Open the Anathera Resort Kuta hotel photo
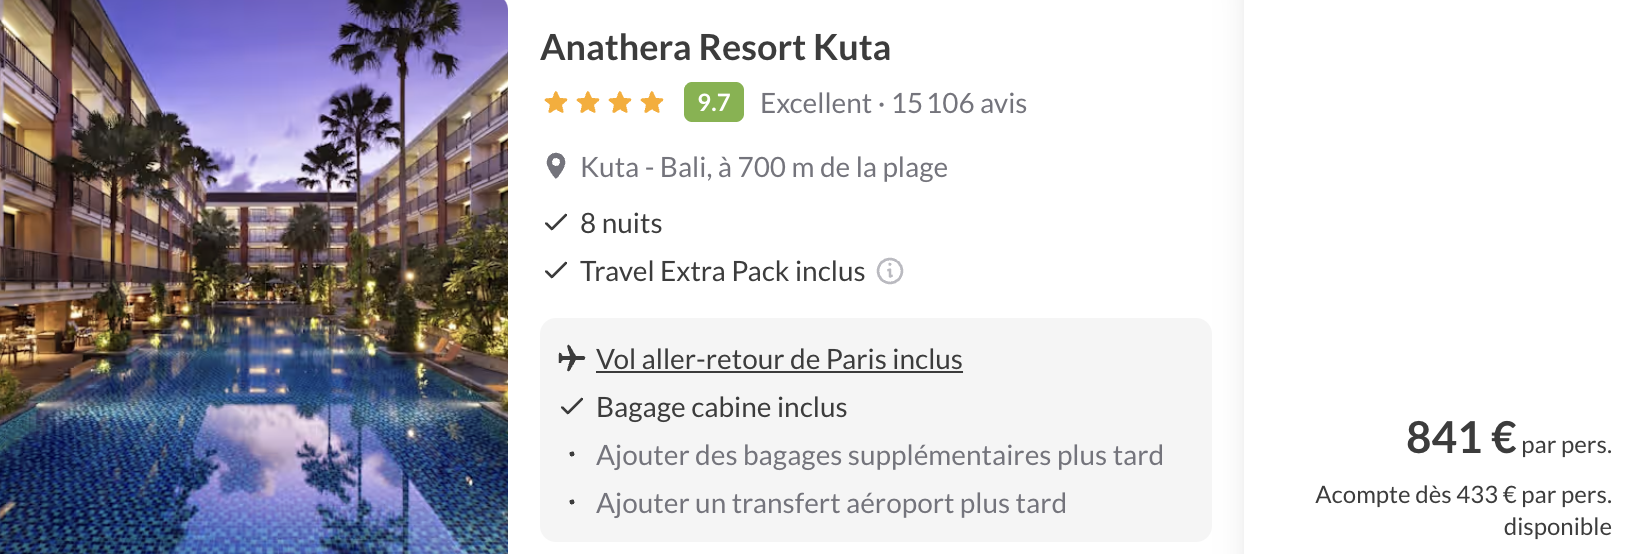 pyautogui.click(x=254, y=277)
